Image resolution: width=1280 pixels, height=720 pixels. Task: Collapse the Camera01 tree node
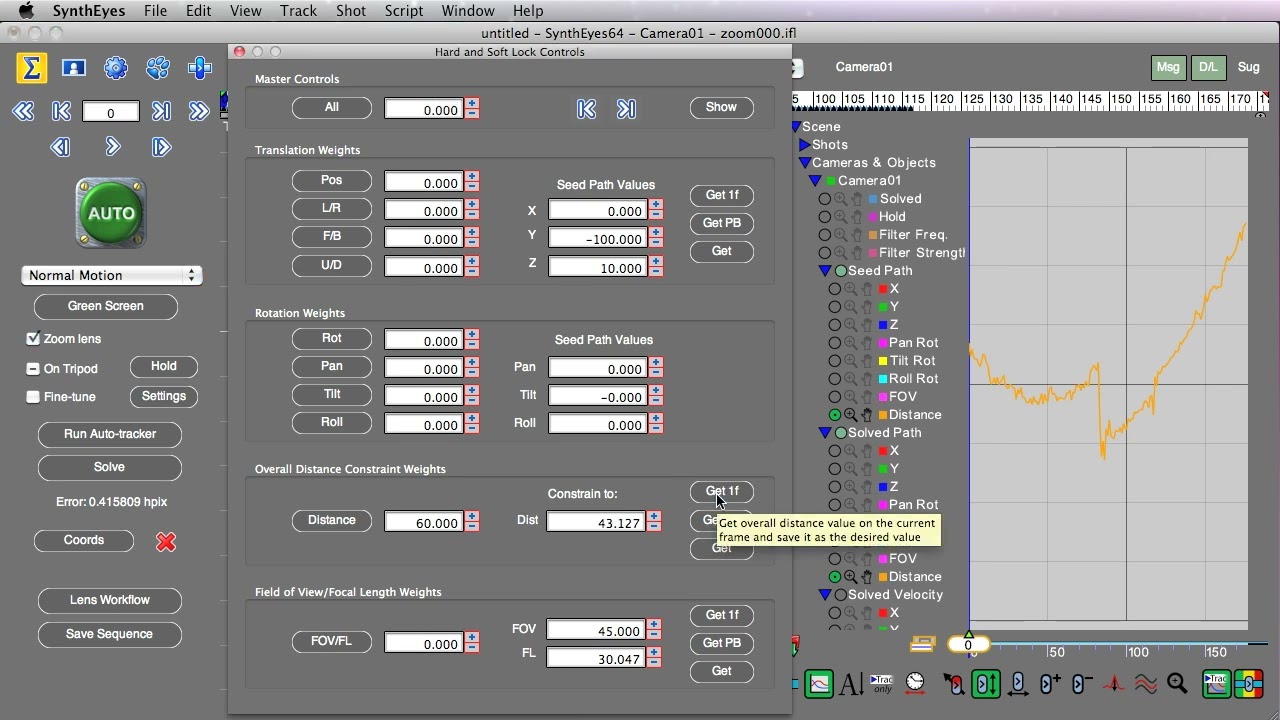(x=815, y=181)
